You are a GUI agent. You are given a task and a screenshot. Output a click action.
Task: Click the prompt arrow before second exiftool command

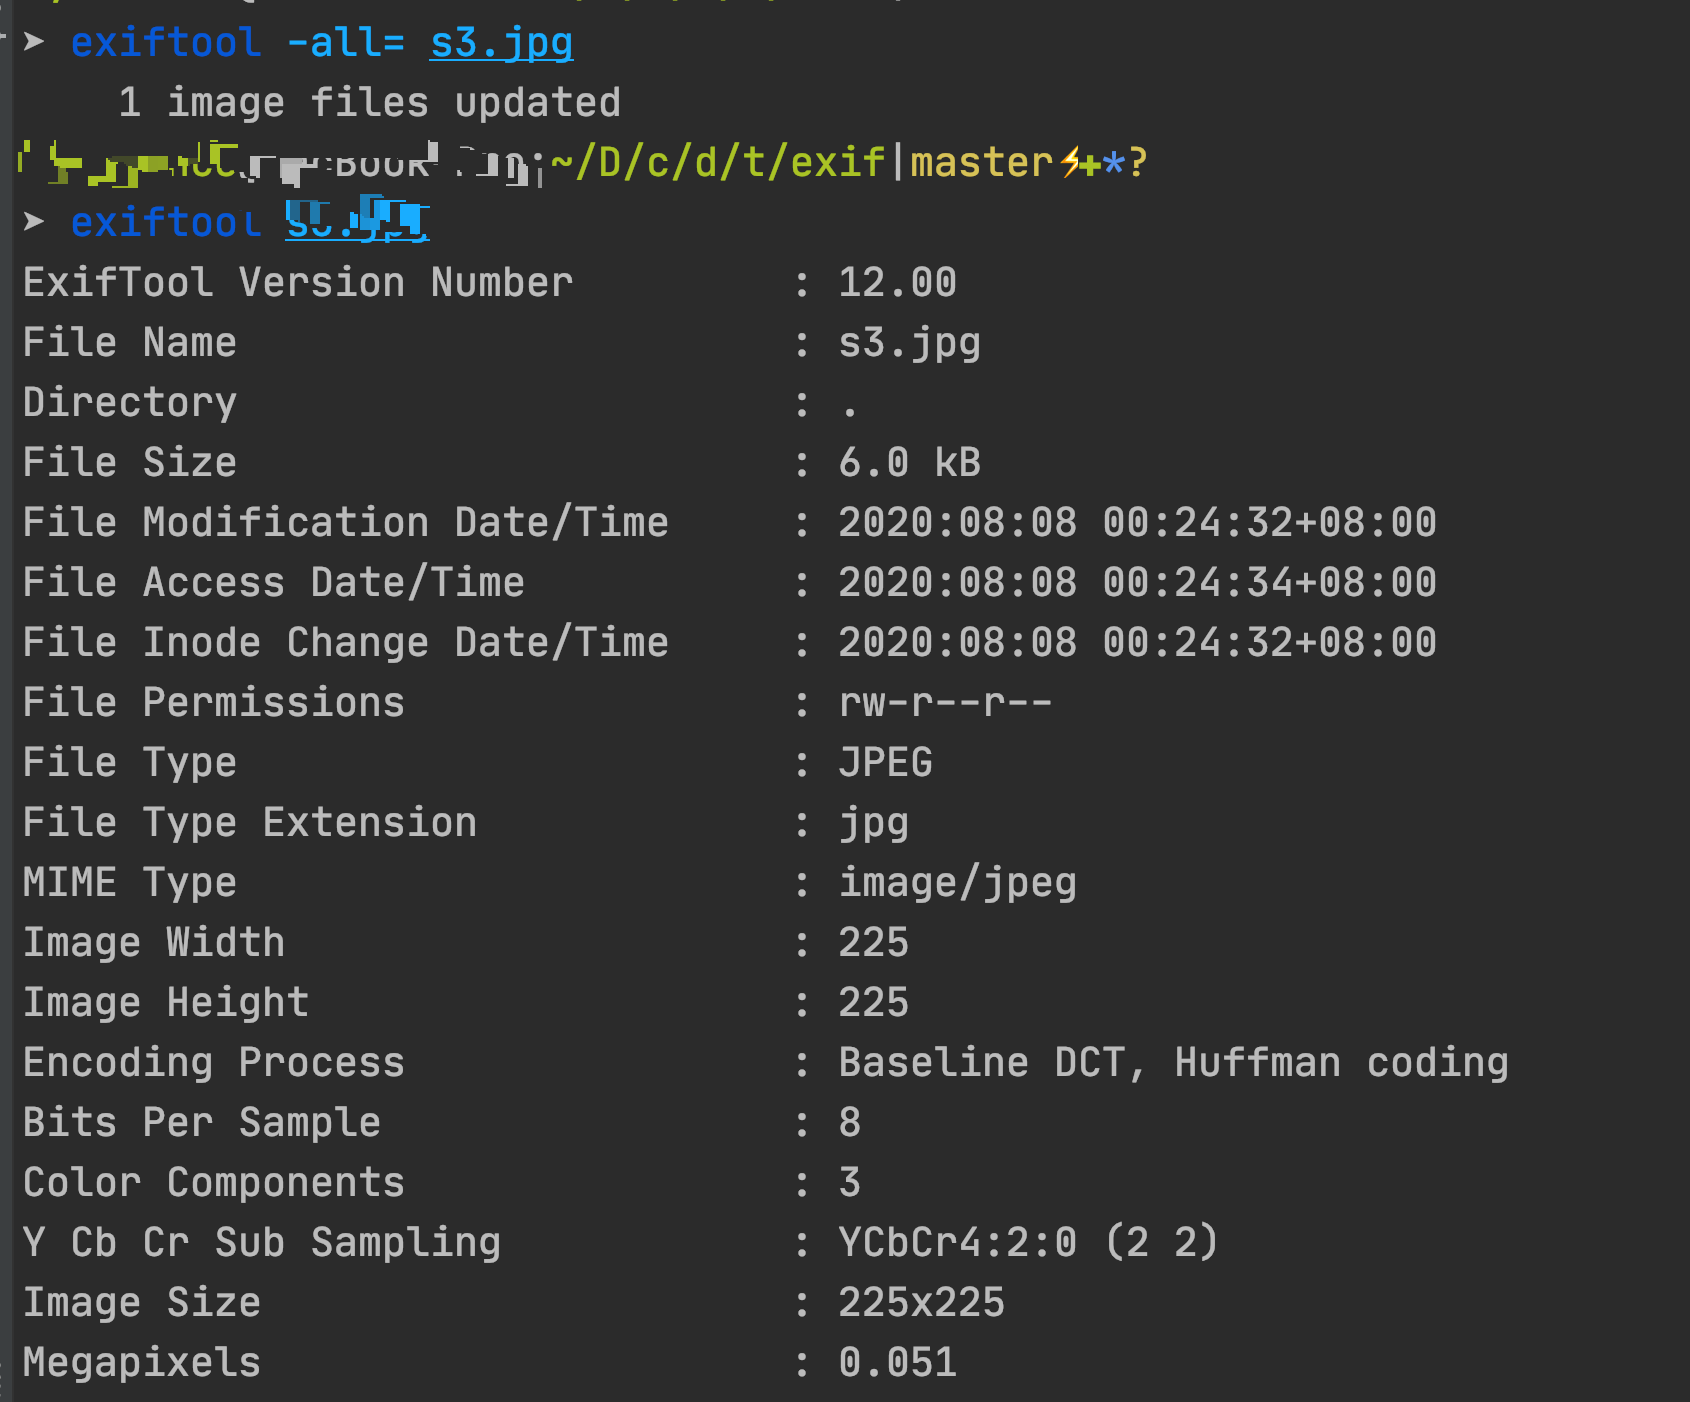pyautogui.click(x=34, y=222)
